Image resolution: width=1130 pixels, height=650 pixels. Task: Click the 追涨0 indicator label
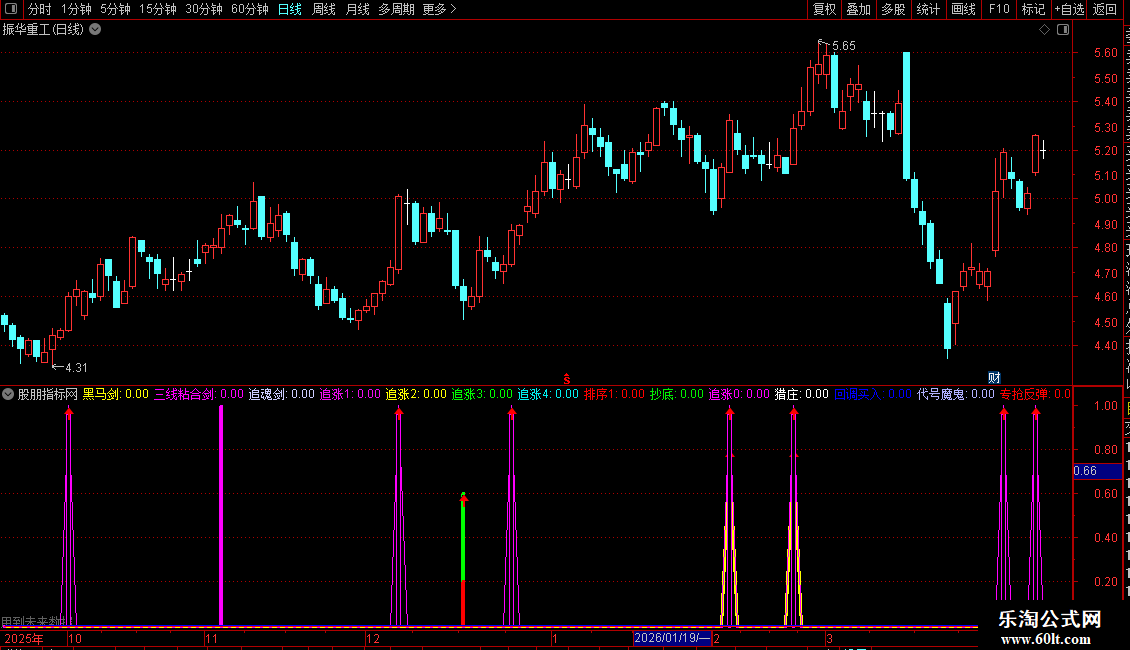(x=739, y=394)
